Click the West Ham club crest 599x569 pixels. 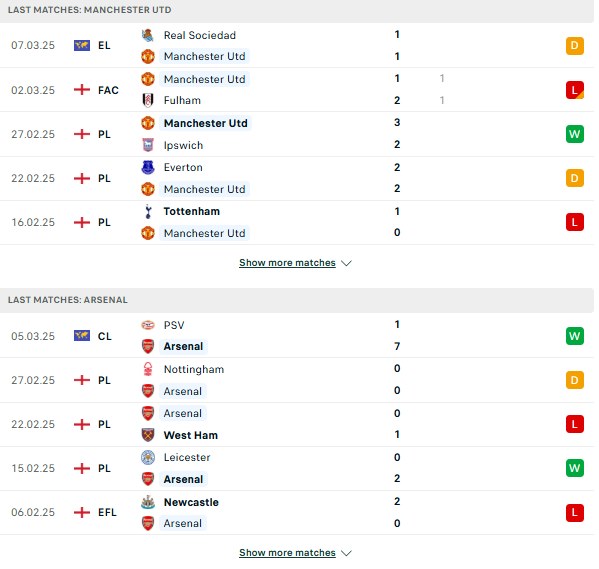[148, 435]
